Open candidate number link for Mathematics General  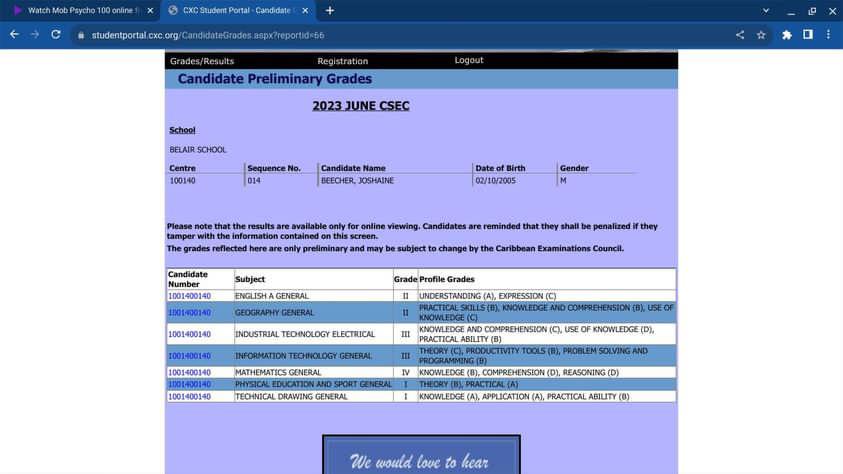click(189, 372)
